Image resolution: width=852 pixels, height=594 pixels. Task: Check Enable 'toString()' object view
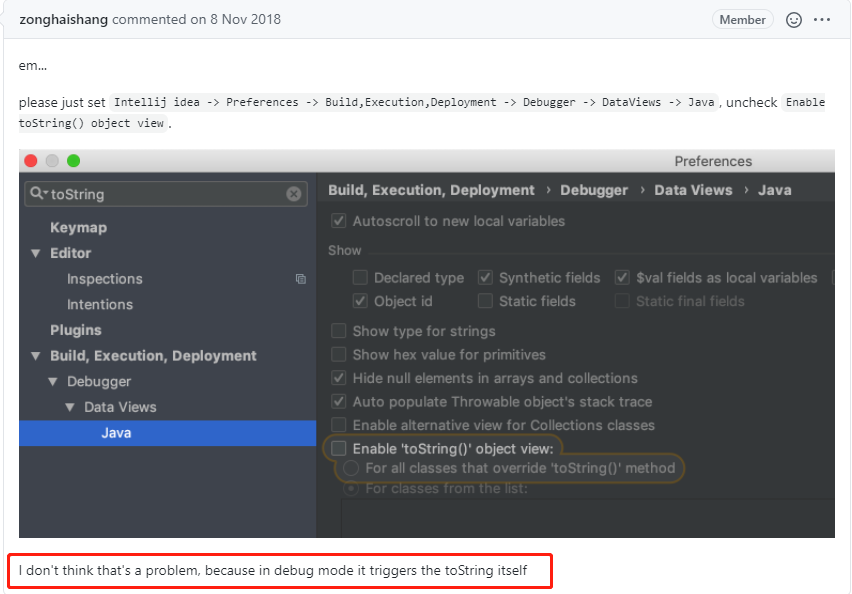click(x=339, y=448)
